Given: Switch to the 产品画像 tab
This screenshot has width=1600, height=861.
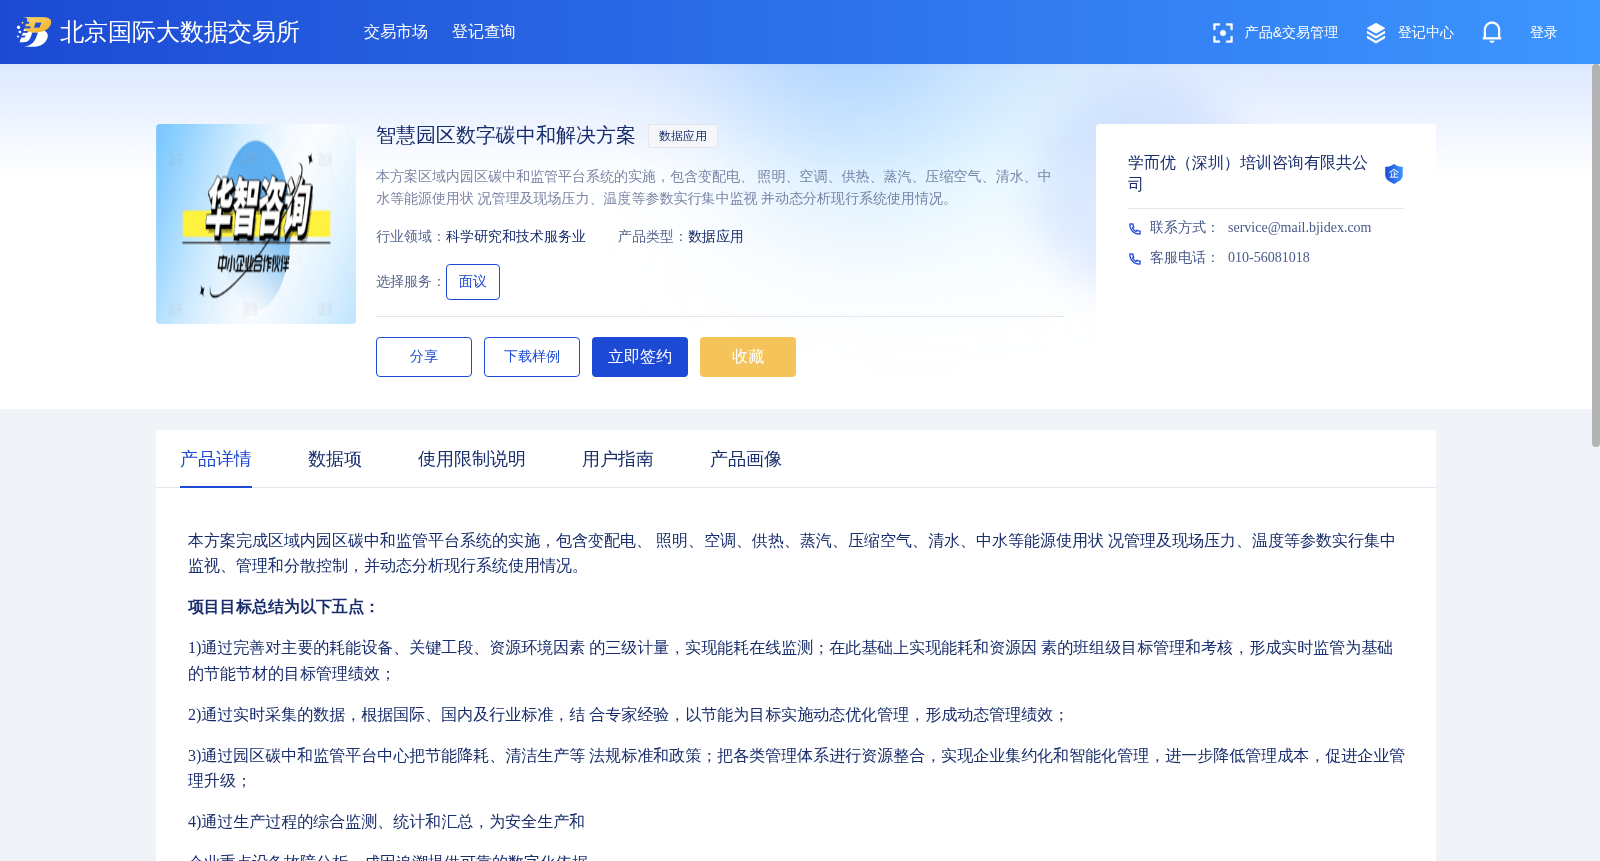Looking at the screenshot, I should 746,459.
